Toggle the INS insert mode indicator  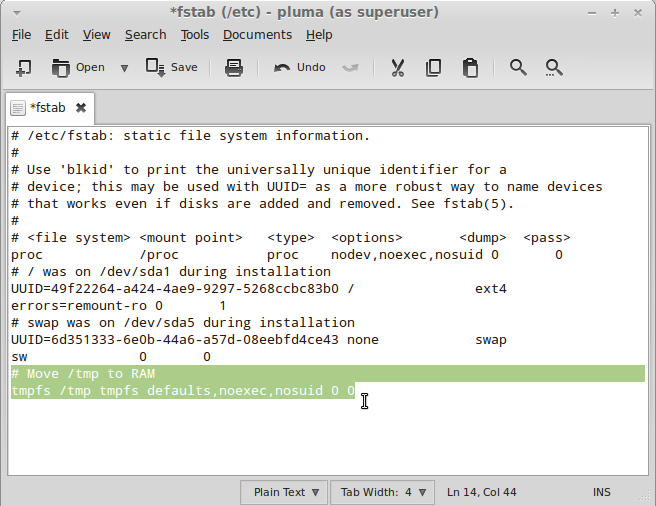click(601, 492)
